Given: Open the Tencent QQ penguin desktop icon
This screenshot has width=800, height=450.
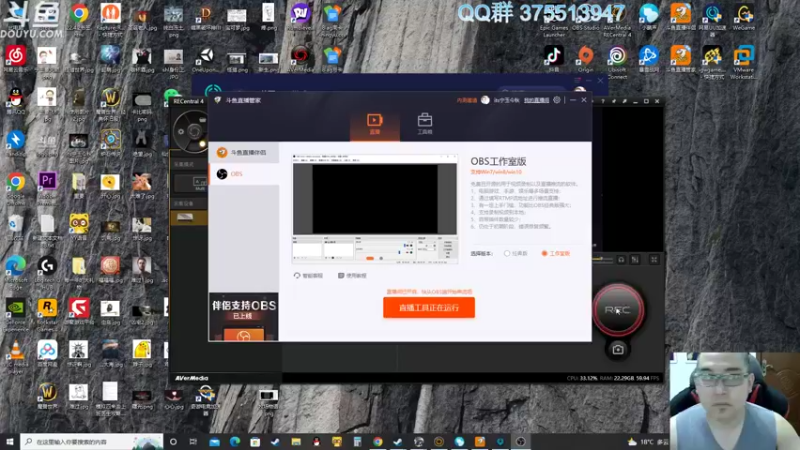Looking at the screenshot, I should (16, 101).
